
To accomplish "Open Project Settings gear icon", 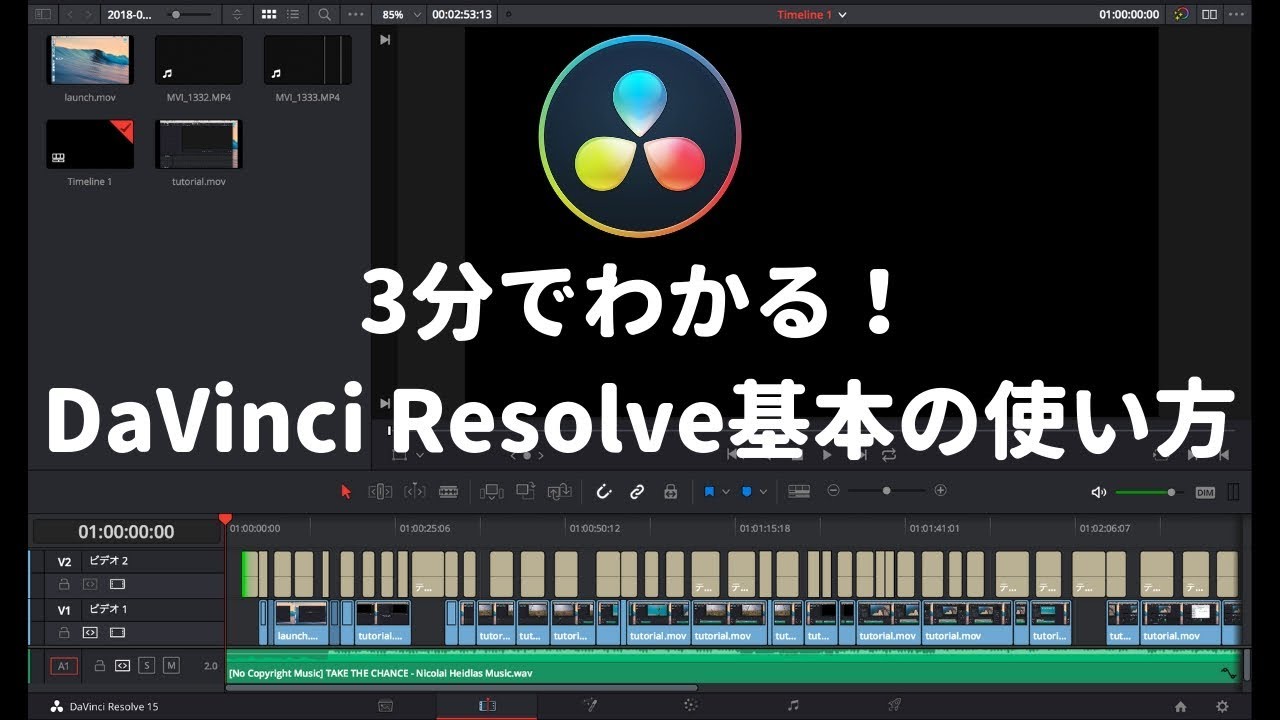I will click(x=1222, y=706).
